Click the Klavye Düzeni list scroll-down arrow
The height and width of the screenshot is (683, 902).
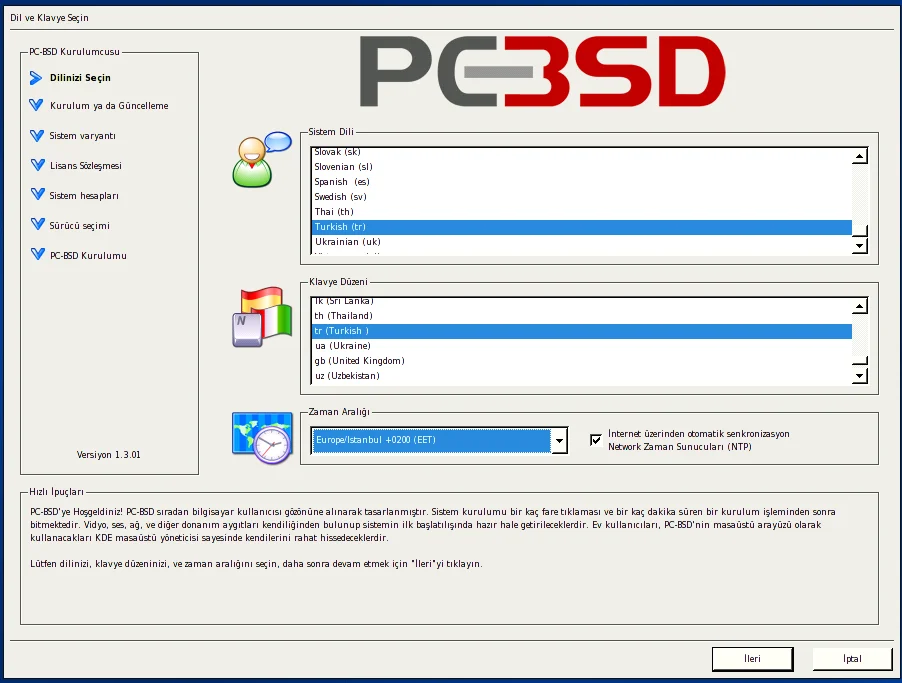point(859,376)
